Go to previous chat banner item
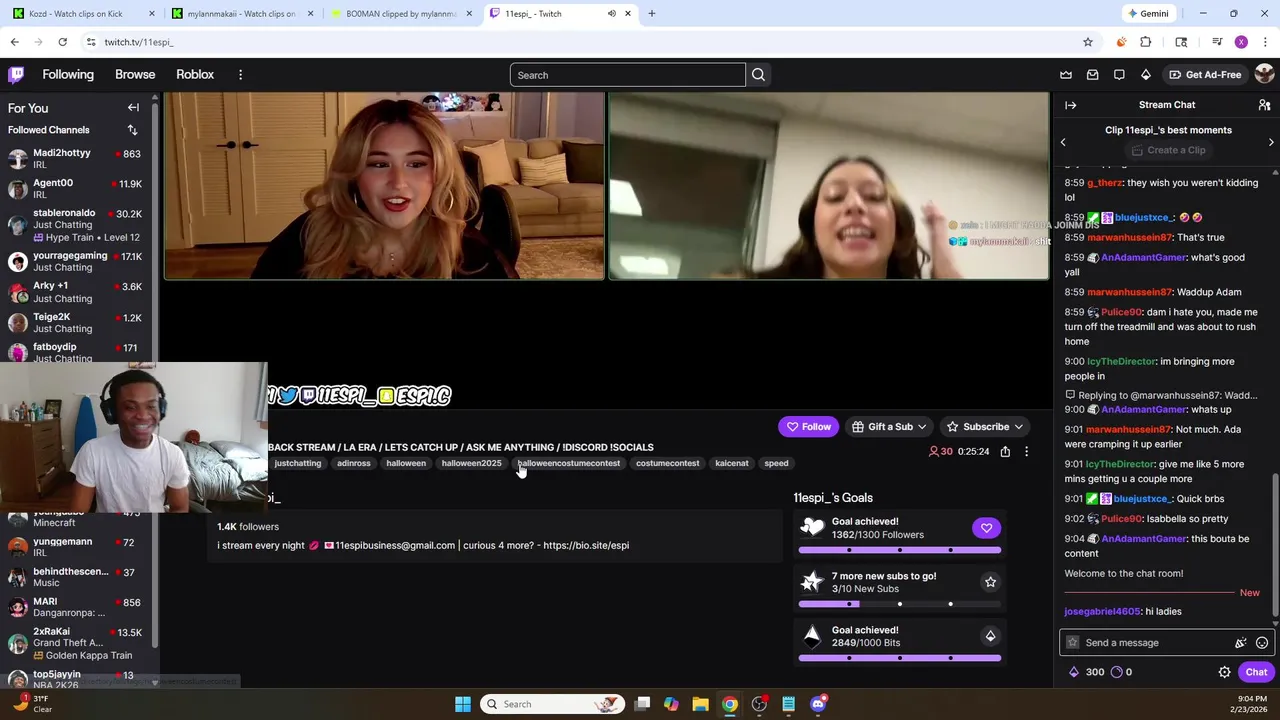Image resolution: width=1280 pixels, height=720 pixels. pyautogui.click(x=1063, y=142)
